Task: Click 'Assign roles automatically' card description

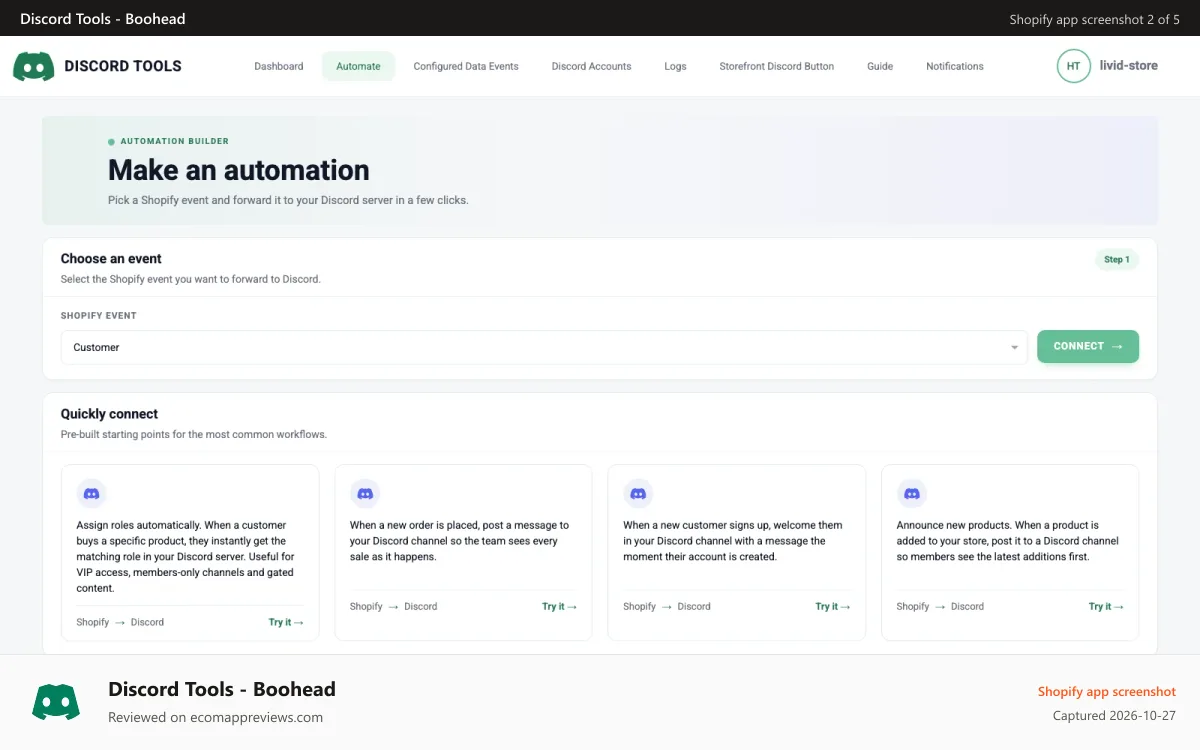Action: (x=186, y=557)
